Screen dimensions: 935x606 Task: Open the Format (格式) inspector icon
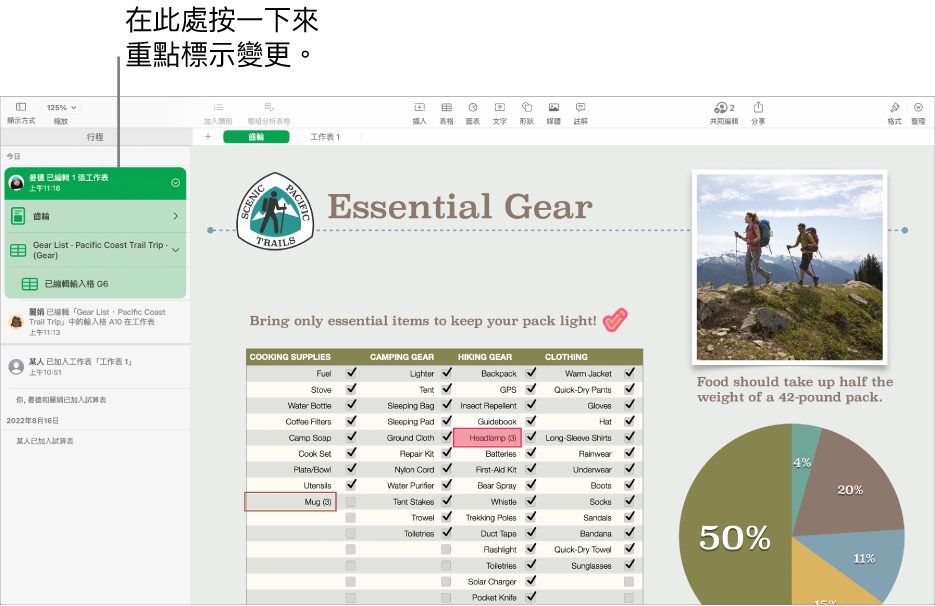pyautogui.click(x=894, y=107)
